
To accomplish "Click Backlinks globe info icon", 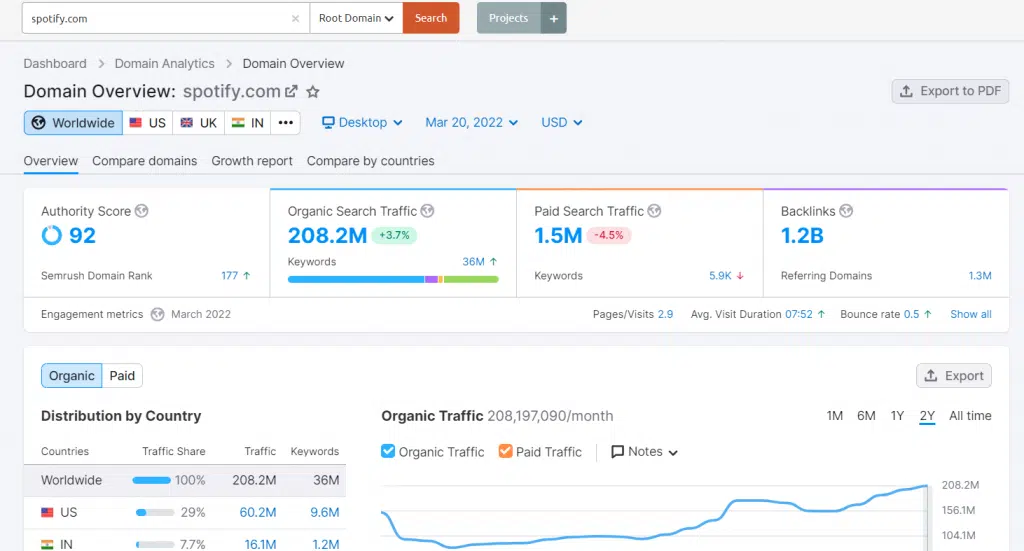I will click(x=846, y=211).
